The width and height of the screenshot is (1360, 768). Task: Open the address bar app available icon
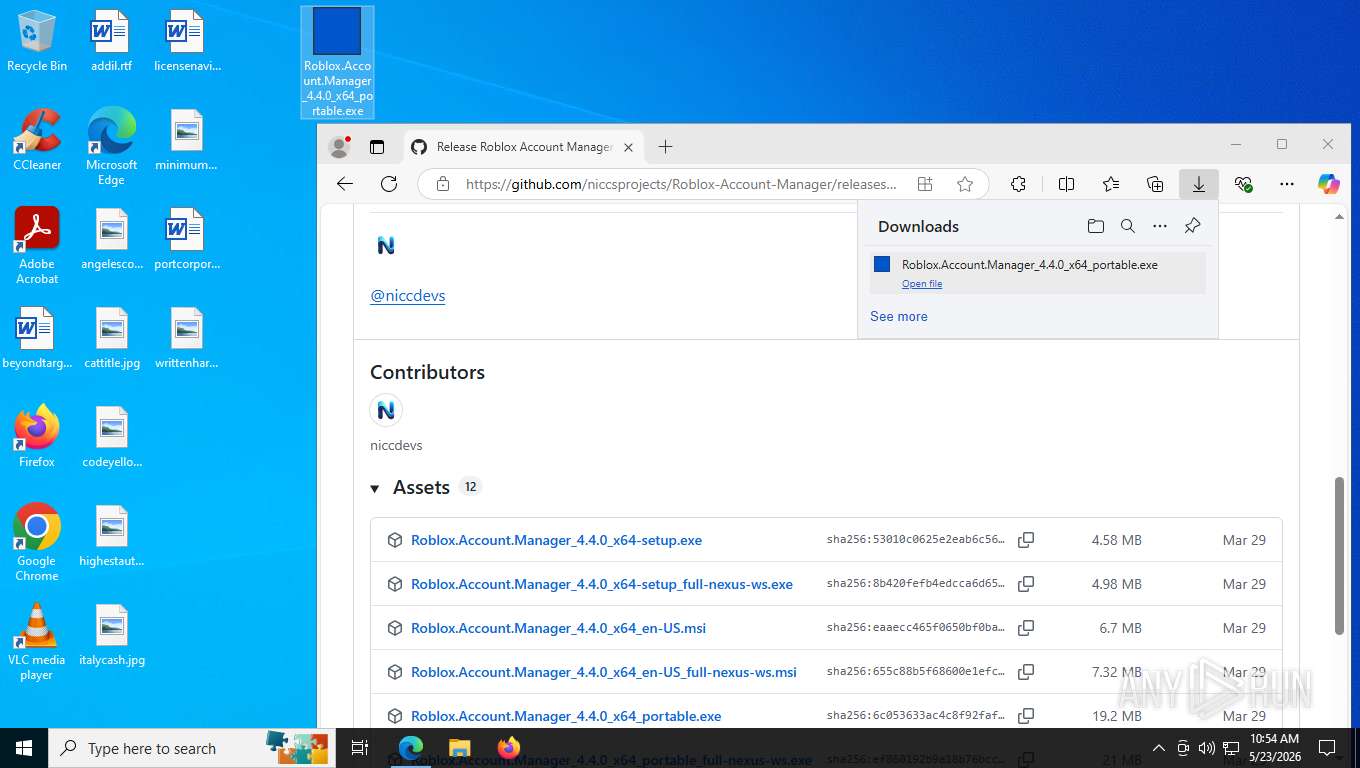(x=925, y=184)
